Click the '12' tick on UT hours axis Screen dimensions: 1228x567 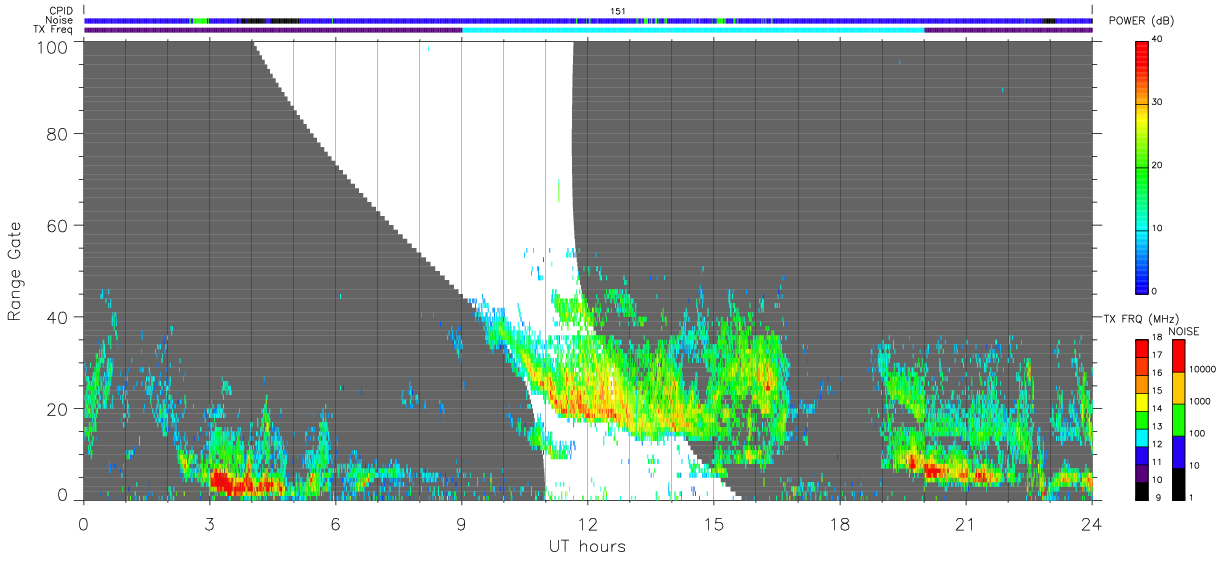click(587, 524)
